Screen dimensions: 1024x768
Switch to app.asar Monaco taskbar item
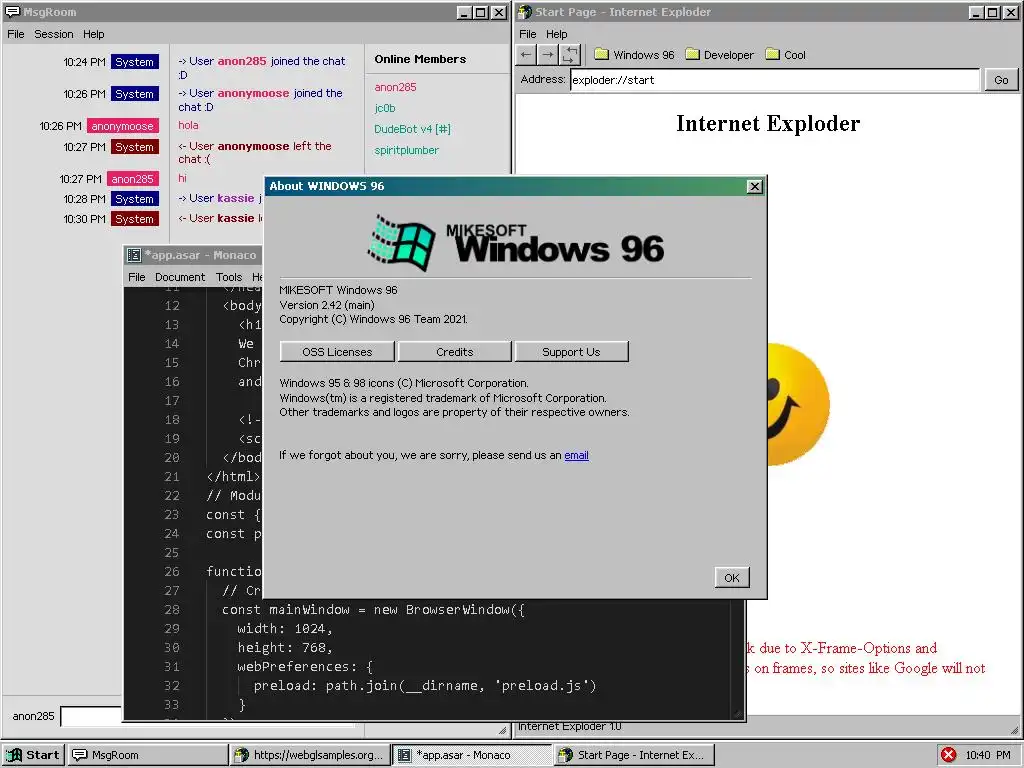point(472,755)
